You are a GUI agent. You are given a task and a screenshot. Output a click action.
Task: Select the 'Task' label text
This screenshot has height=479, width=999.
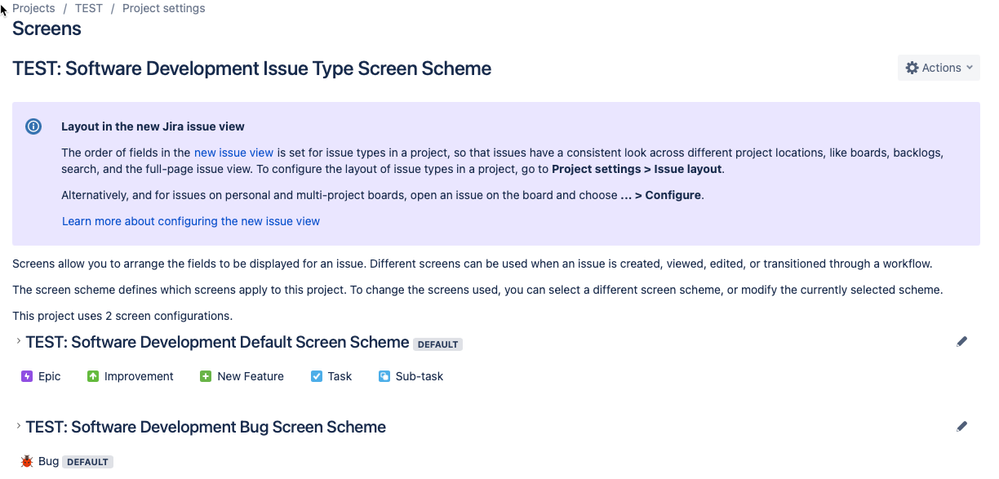(340, 376)
